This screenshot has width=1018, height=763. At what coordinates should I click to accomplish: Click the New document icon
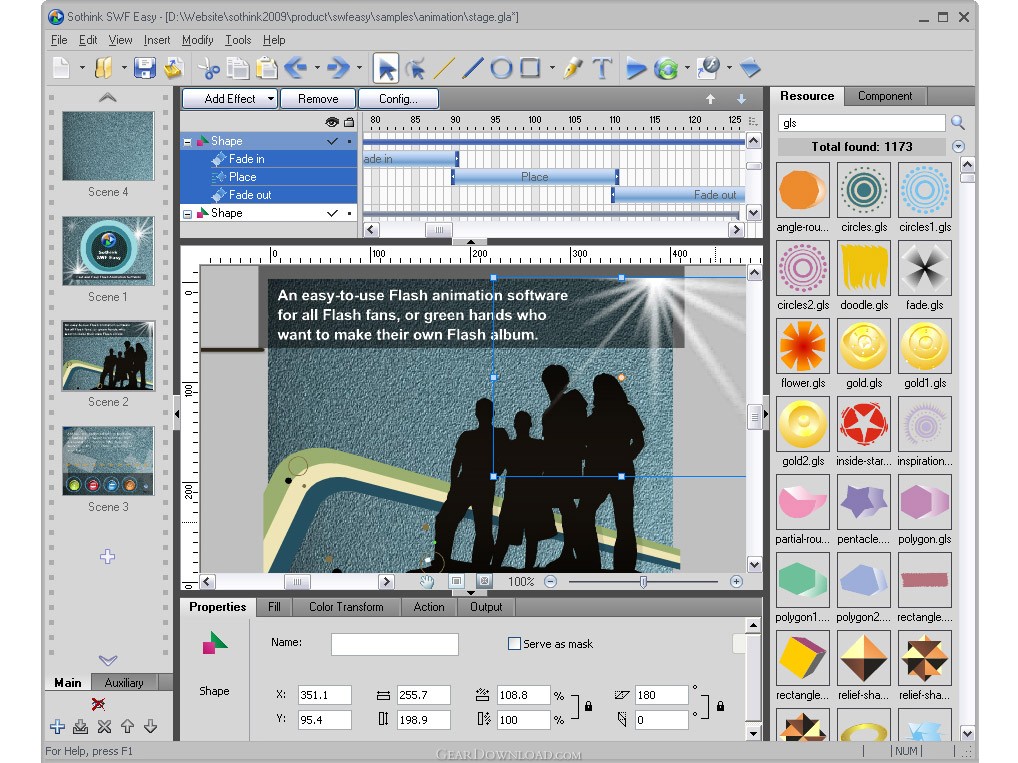(61, 68)
